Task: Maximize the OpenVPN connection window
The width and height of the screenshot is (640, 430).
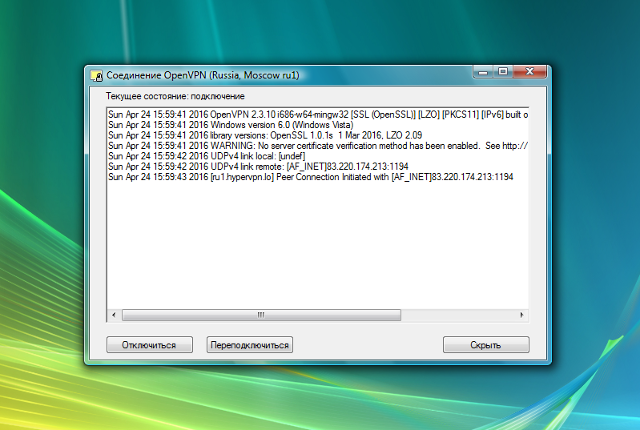Action: point(503,72)
